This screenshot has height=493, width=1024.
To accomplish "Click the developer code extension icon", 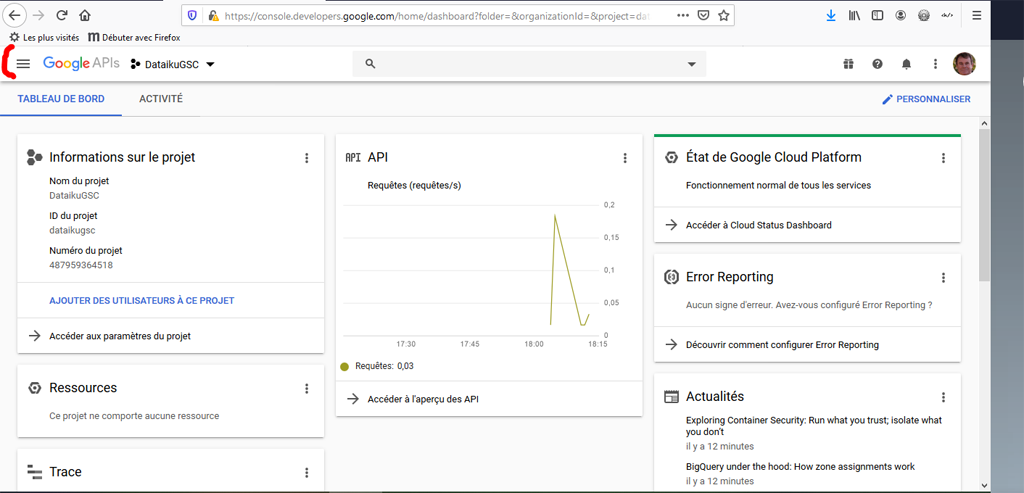I will coord(946,15).
